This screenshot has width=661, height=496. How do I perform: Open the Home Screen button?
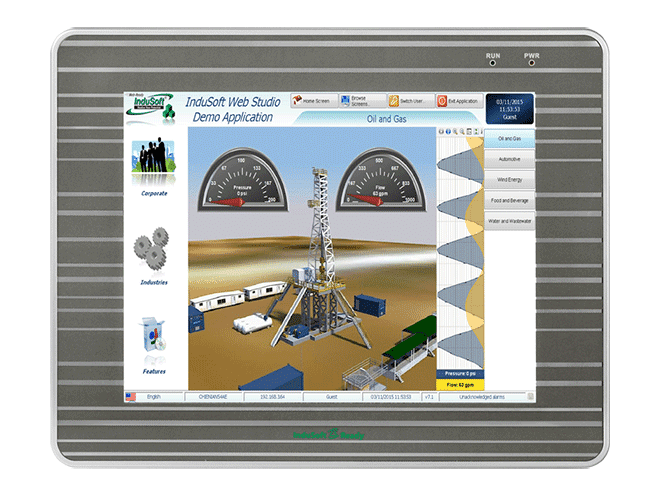click(x=314, y=101)
